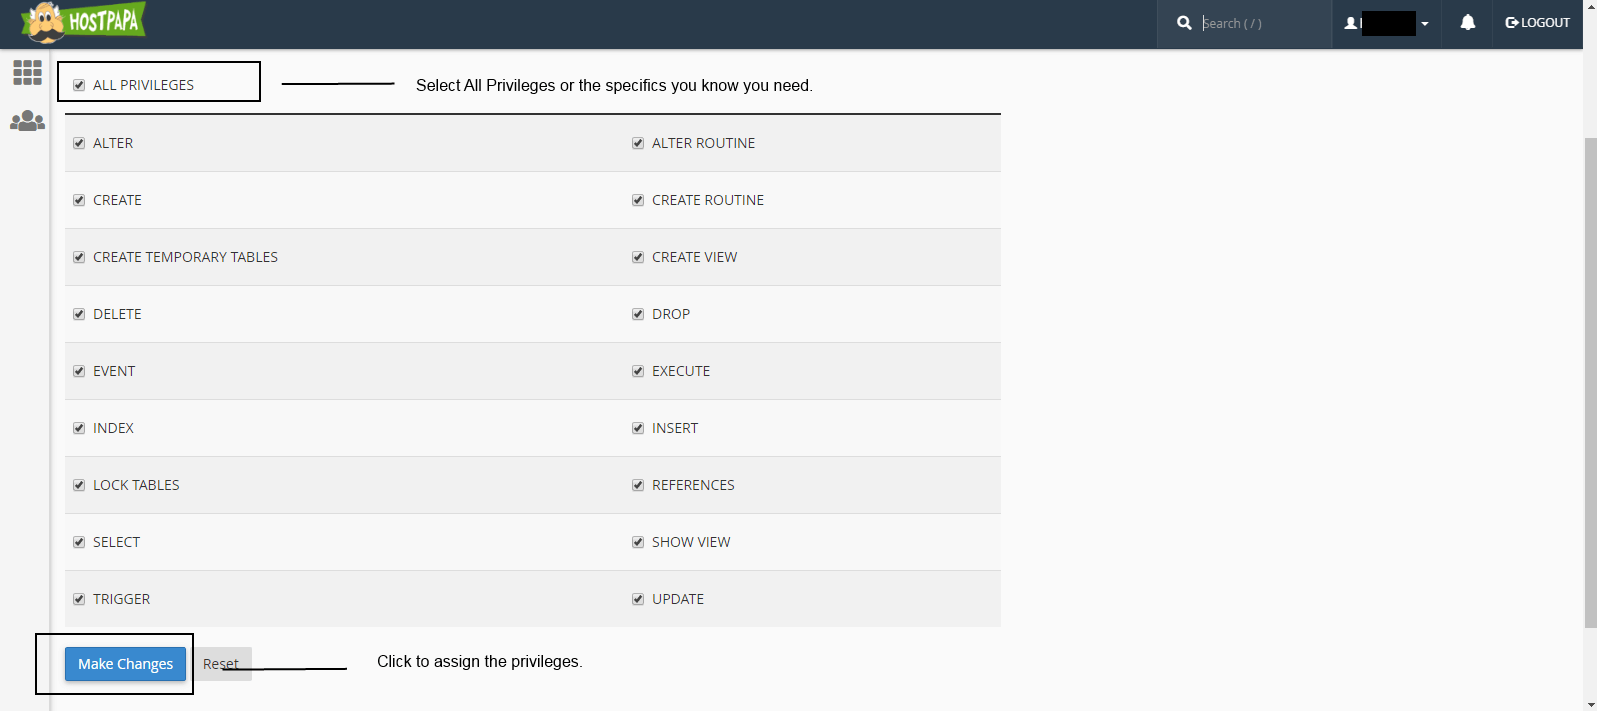The height and width of the screenshot is (711, 1597).
Task: Click the user account silhouette icon
Action: click(1351, 23)
